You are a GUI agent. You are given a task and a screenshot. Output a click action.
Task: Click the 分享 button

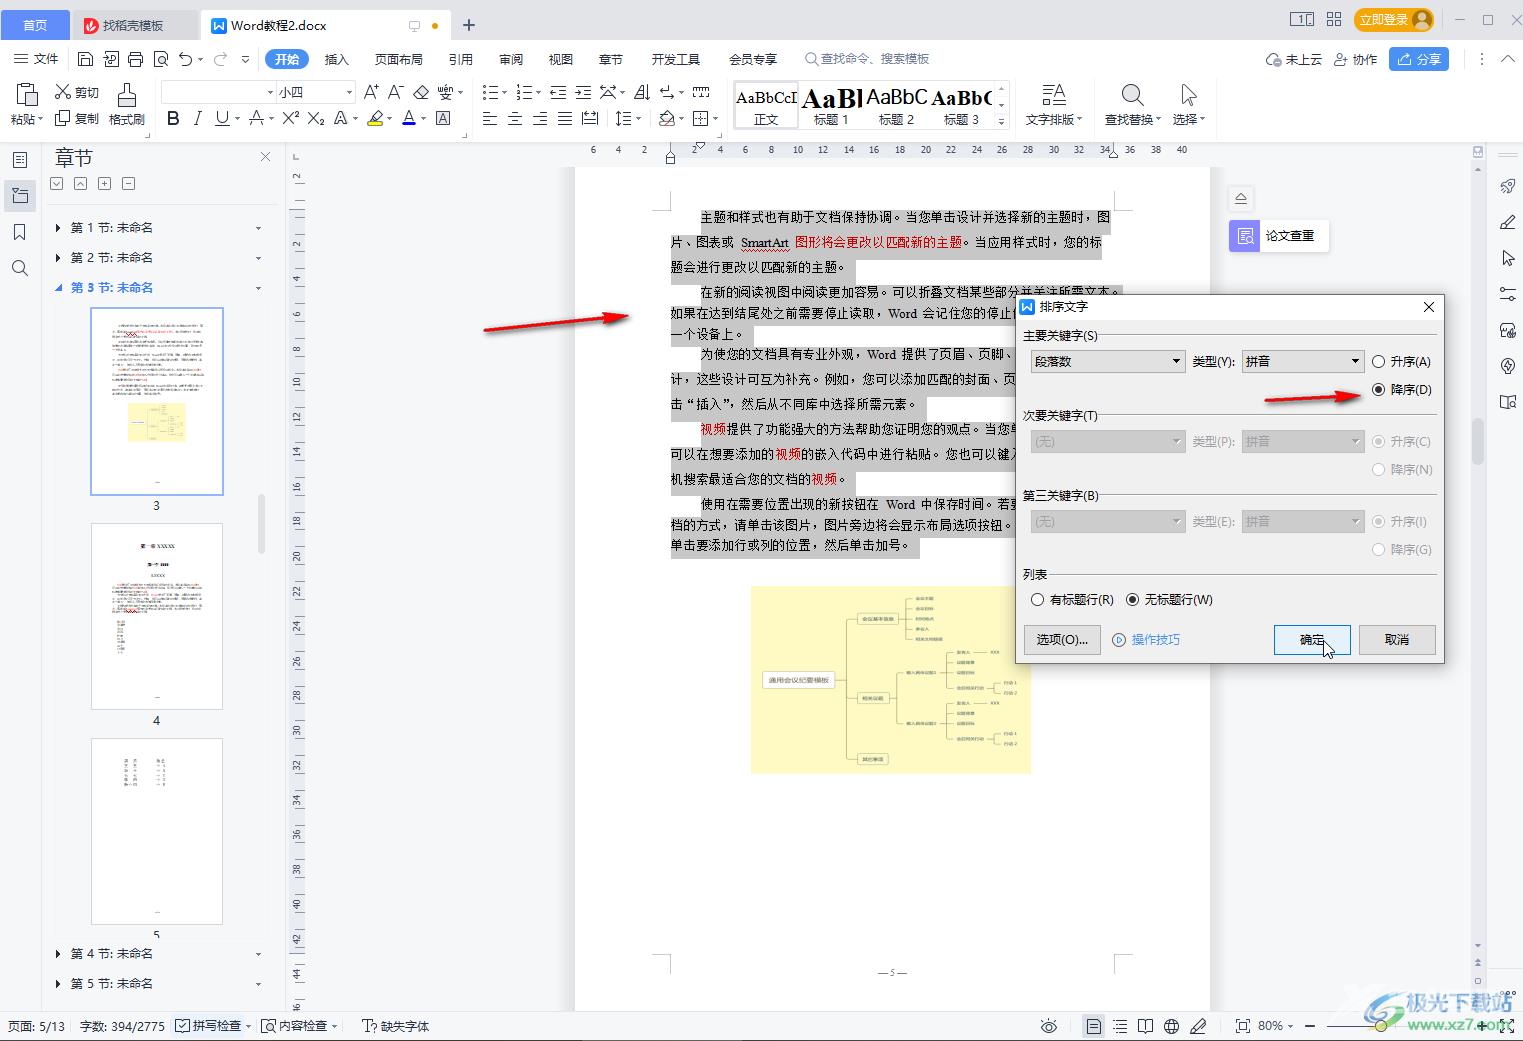pyautogui.click(x=1420, y=59)
